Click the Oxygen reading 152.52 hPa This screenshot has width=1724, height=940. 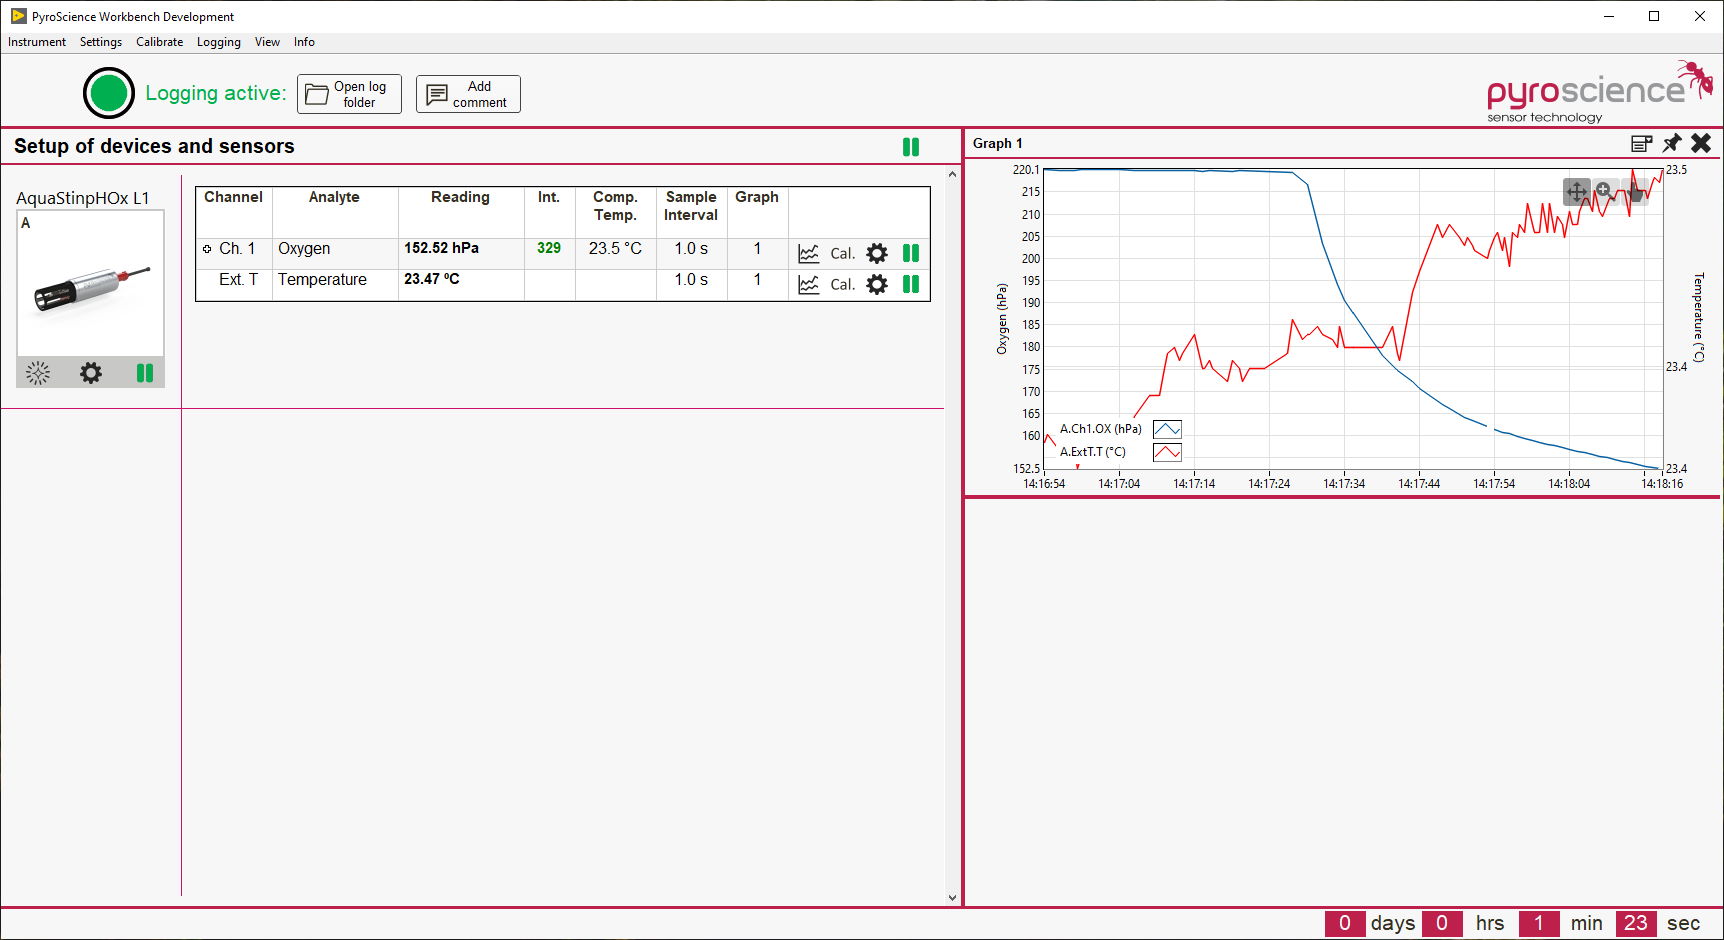pos(441,248)
